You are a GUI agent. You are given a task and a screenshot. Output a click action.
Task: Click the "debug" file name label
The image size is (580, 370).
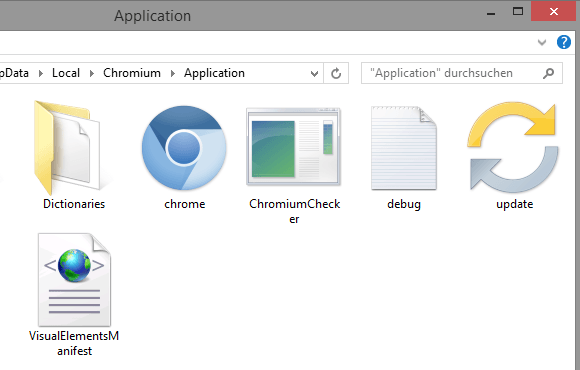404,204
